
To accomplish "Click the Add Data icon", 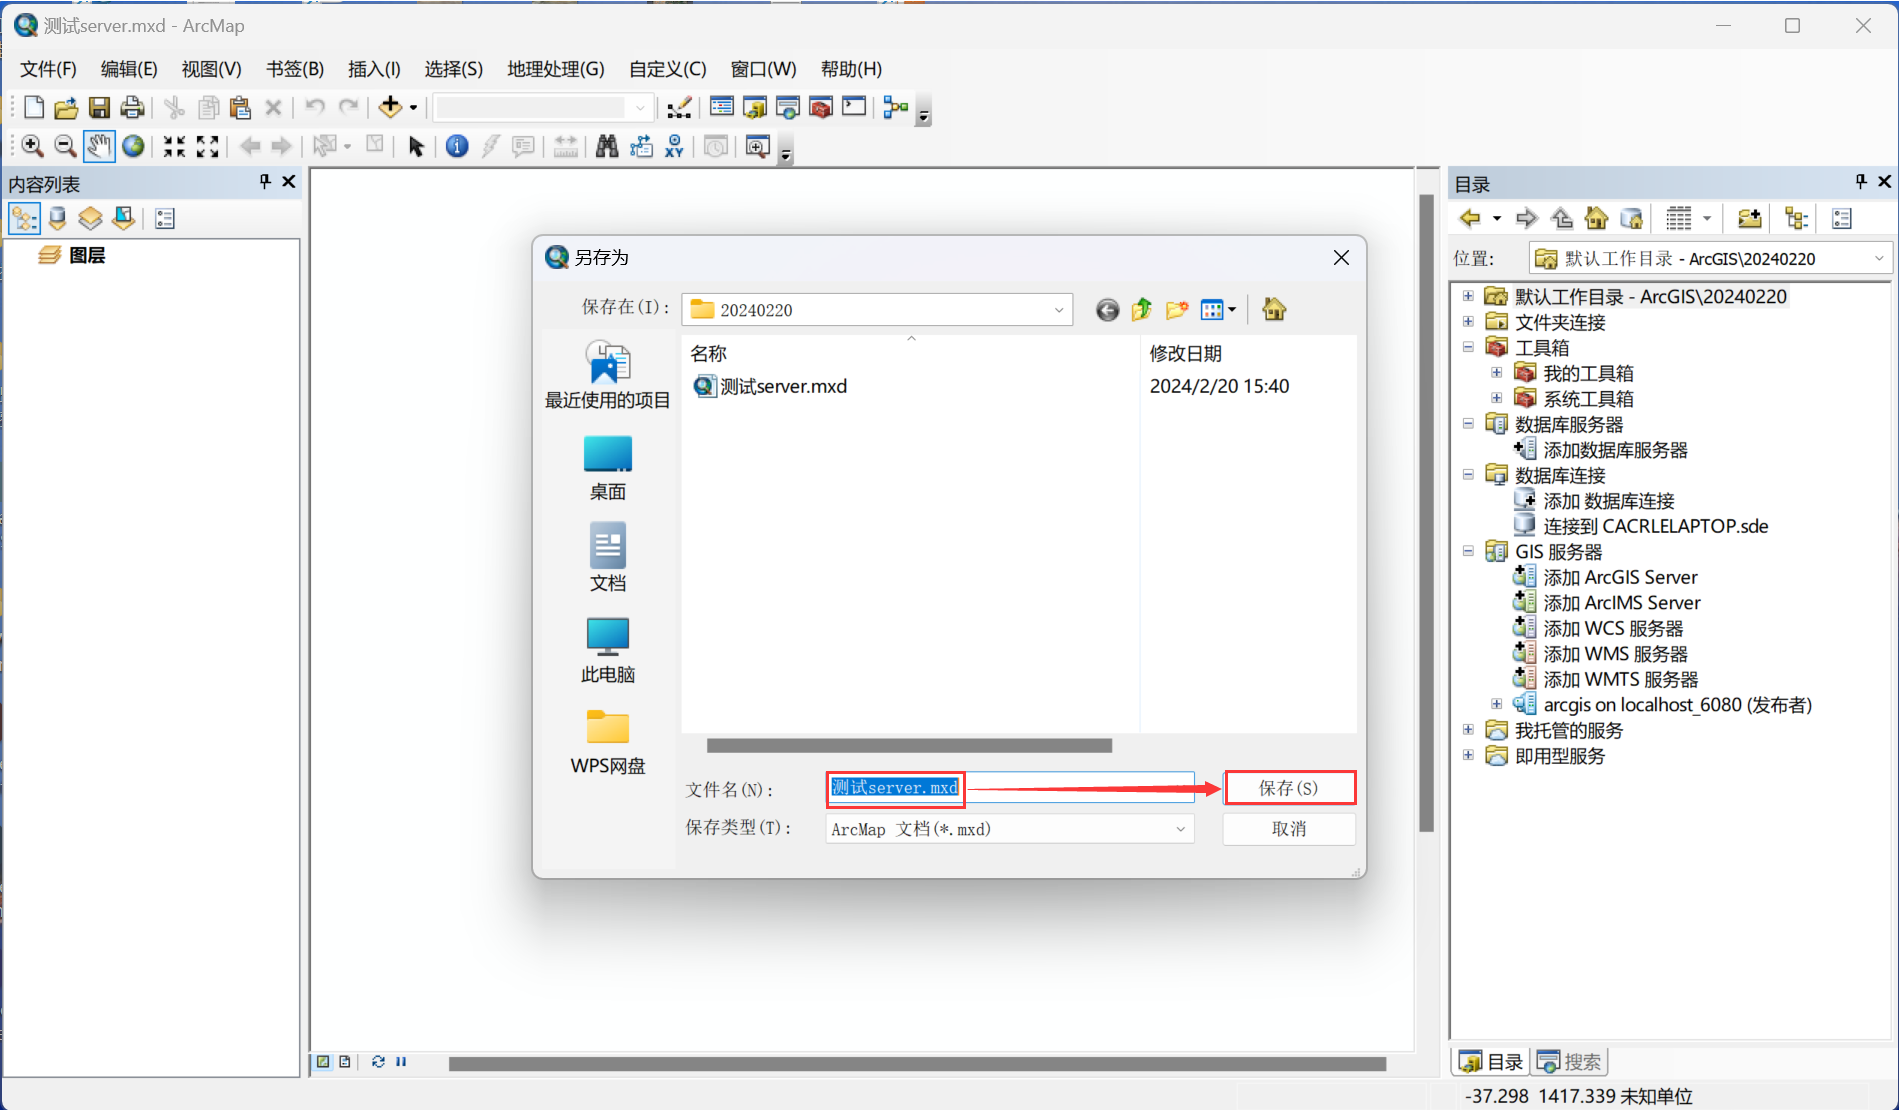I will pyautogui.click(x=390, y=107).
